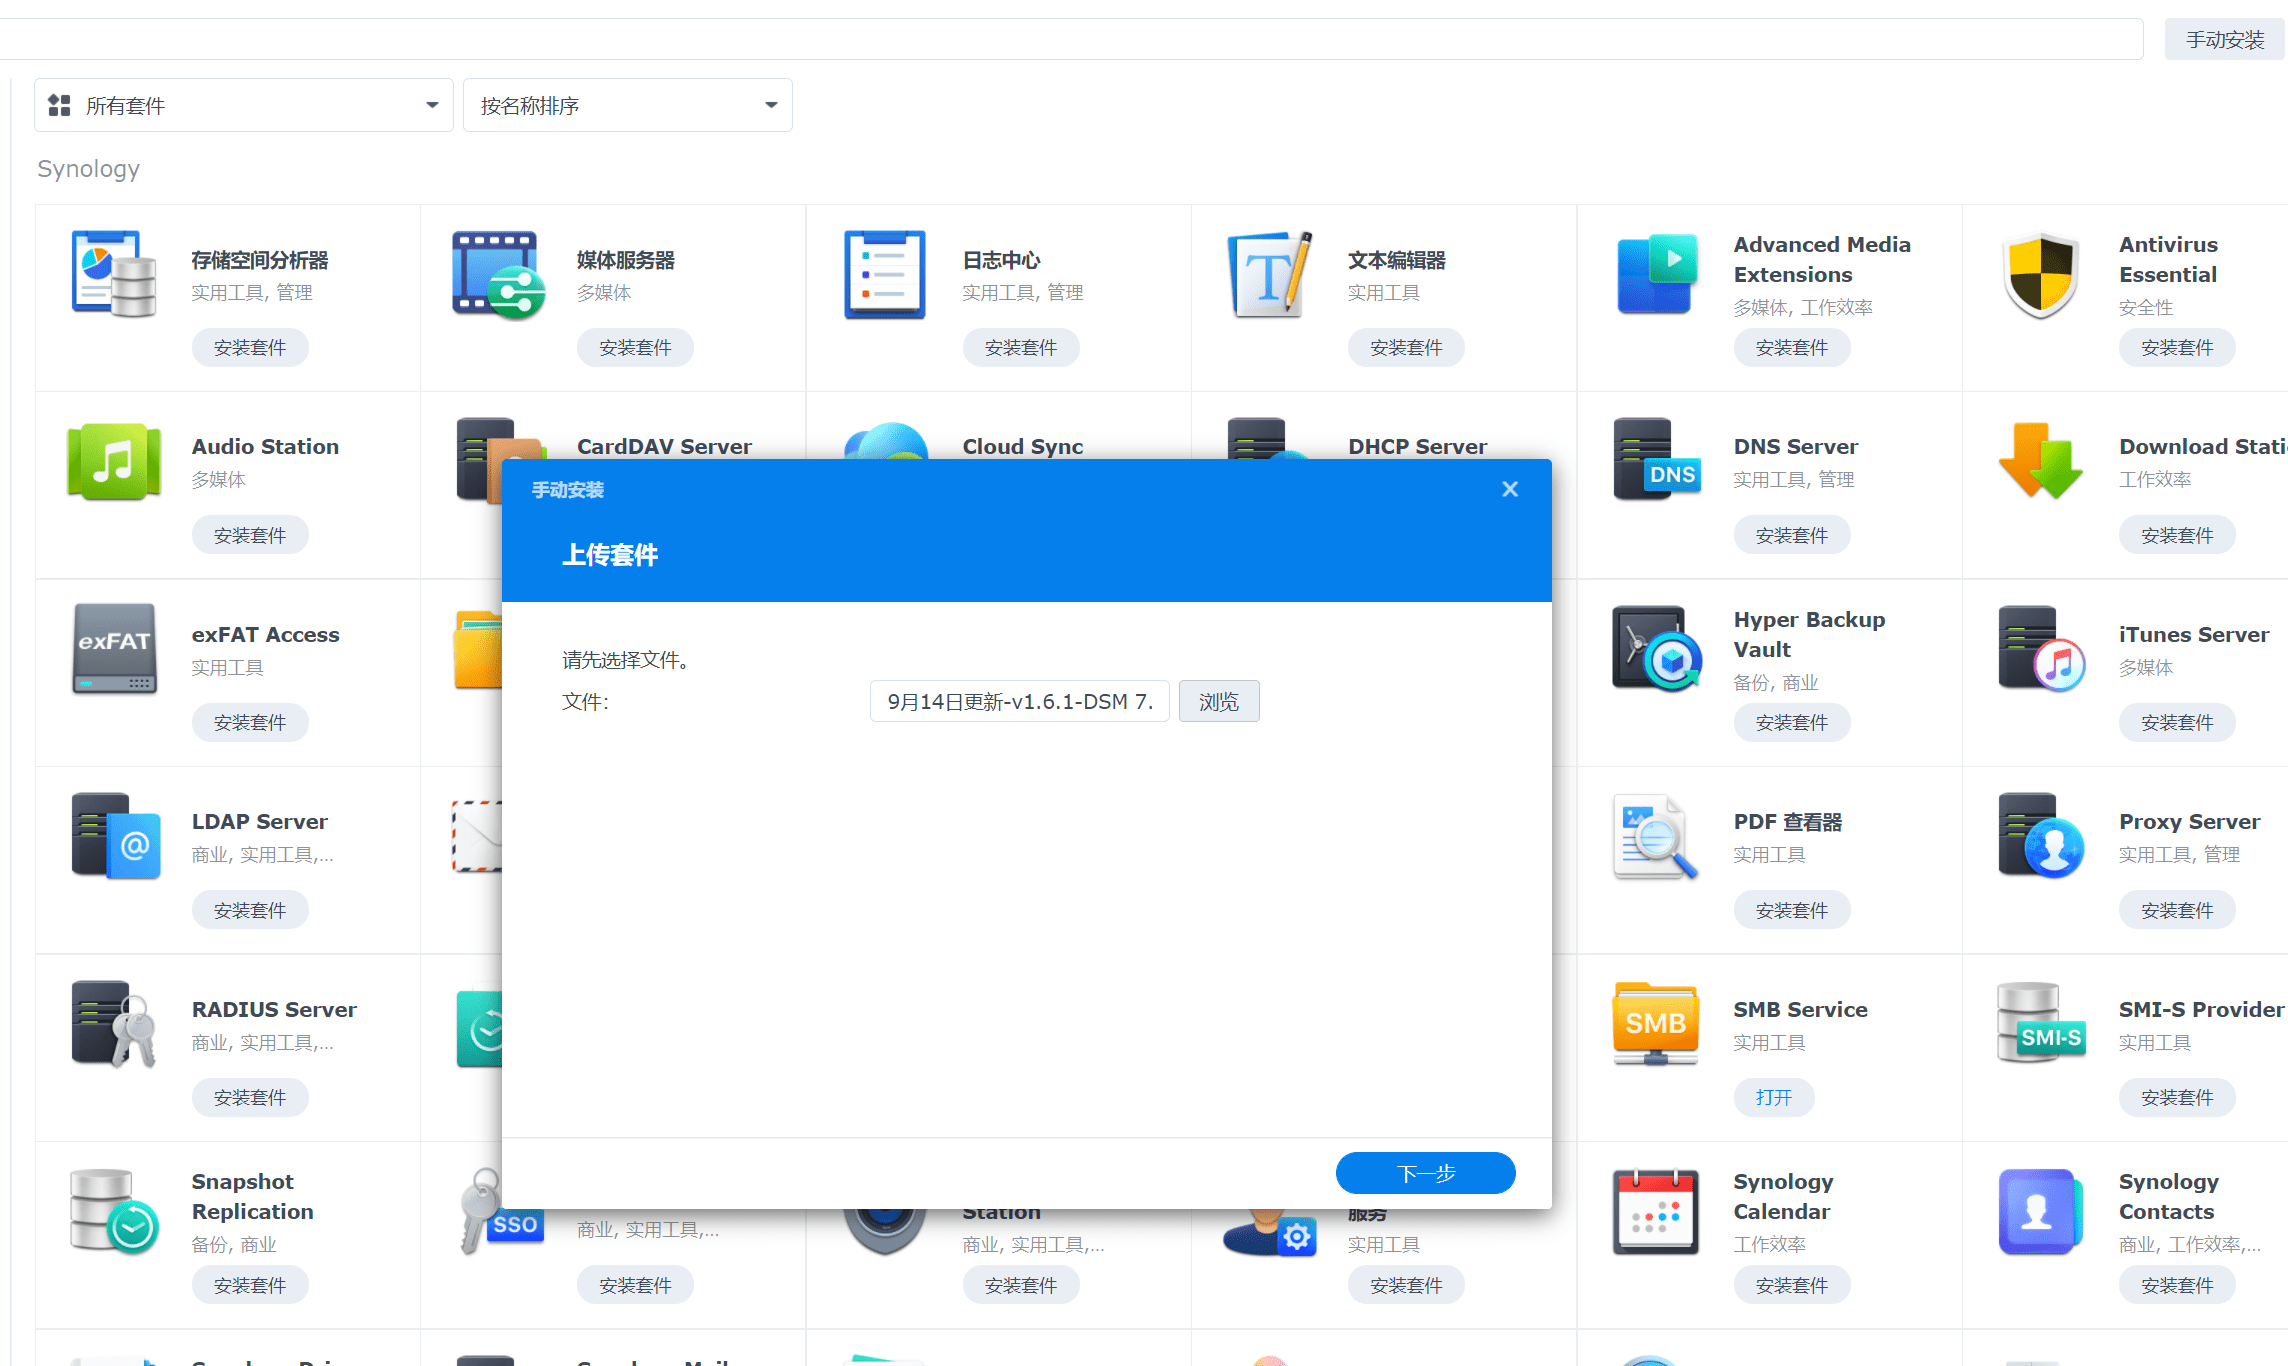
Task: Open SMI-S Provider icon
Action: [2041, 1023]
